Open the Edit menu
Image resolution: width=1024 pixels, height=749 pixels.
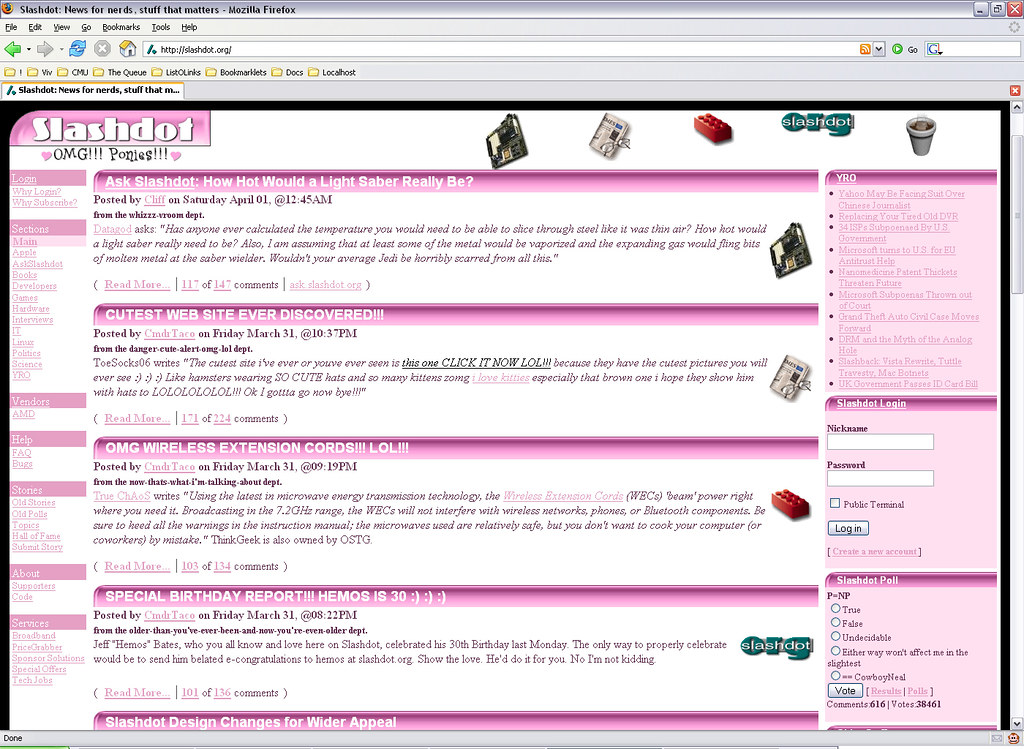[x=35, y=27]
